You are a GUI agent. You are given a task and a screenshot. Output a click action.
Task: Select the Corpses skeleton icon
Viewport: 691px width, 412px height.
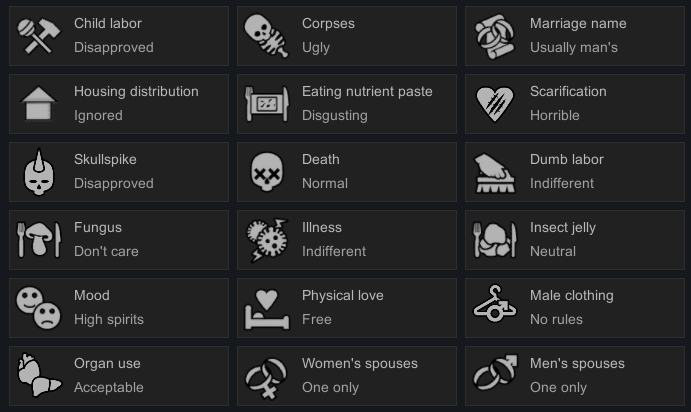268,35
